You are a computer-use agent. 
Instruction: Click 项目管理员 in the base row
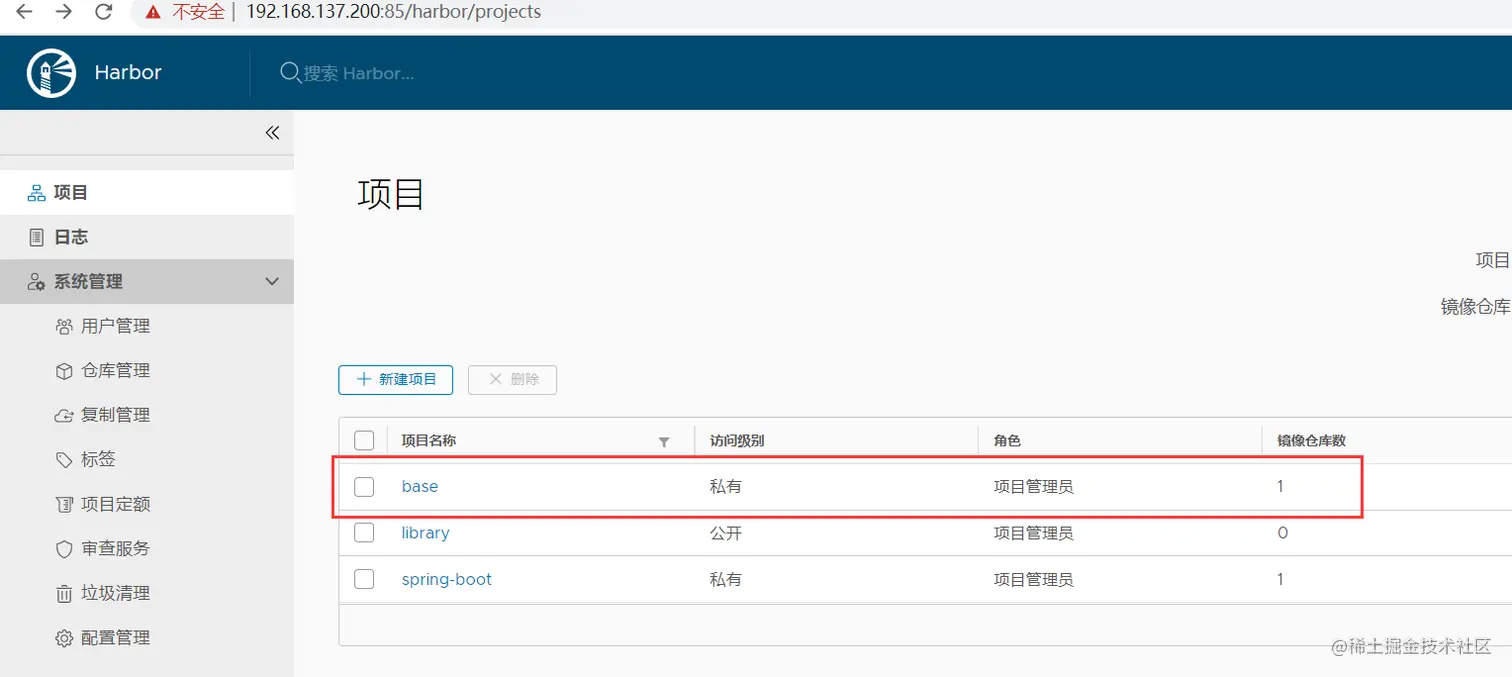click(1033, 487)
